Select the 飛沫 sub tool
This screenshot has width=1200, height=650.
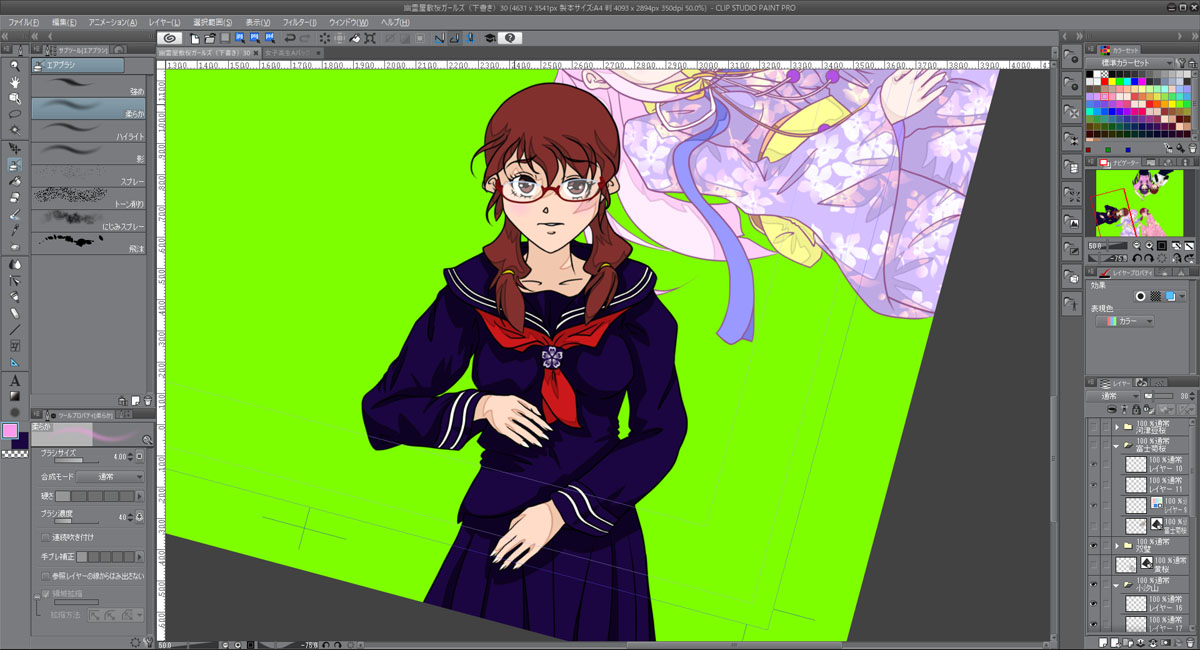88,244
